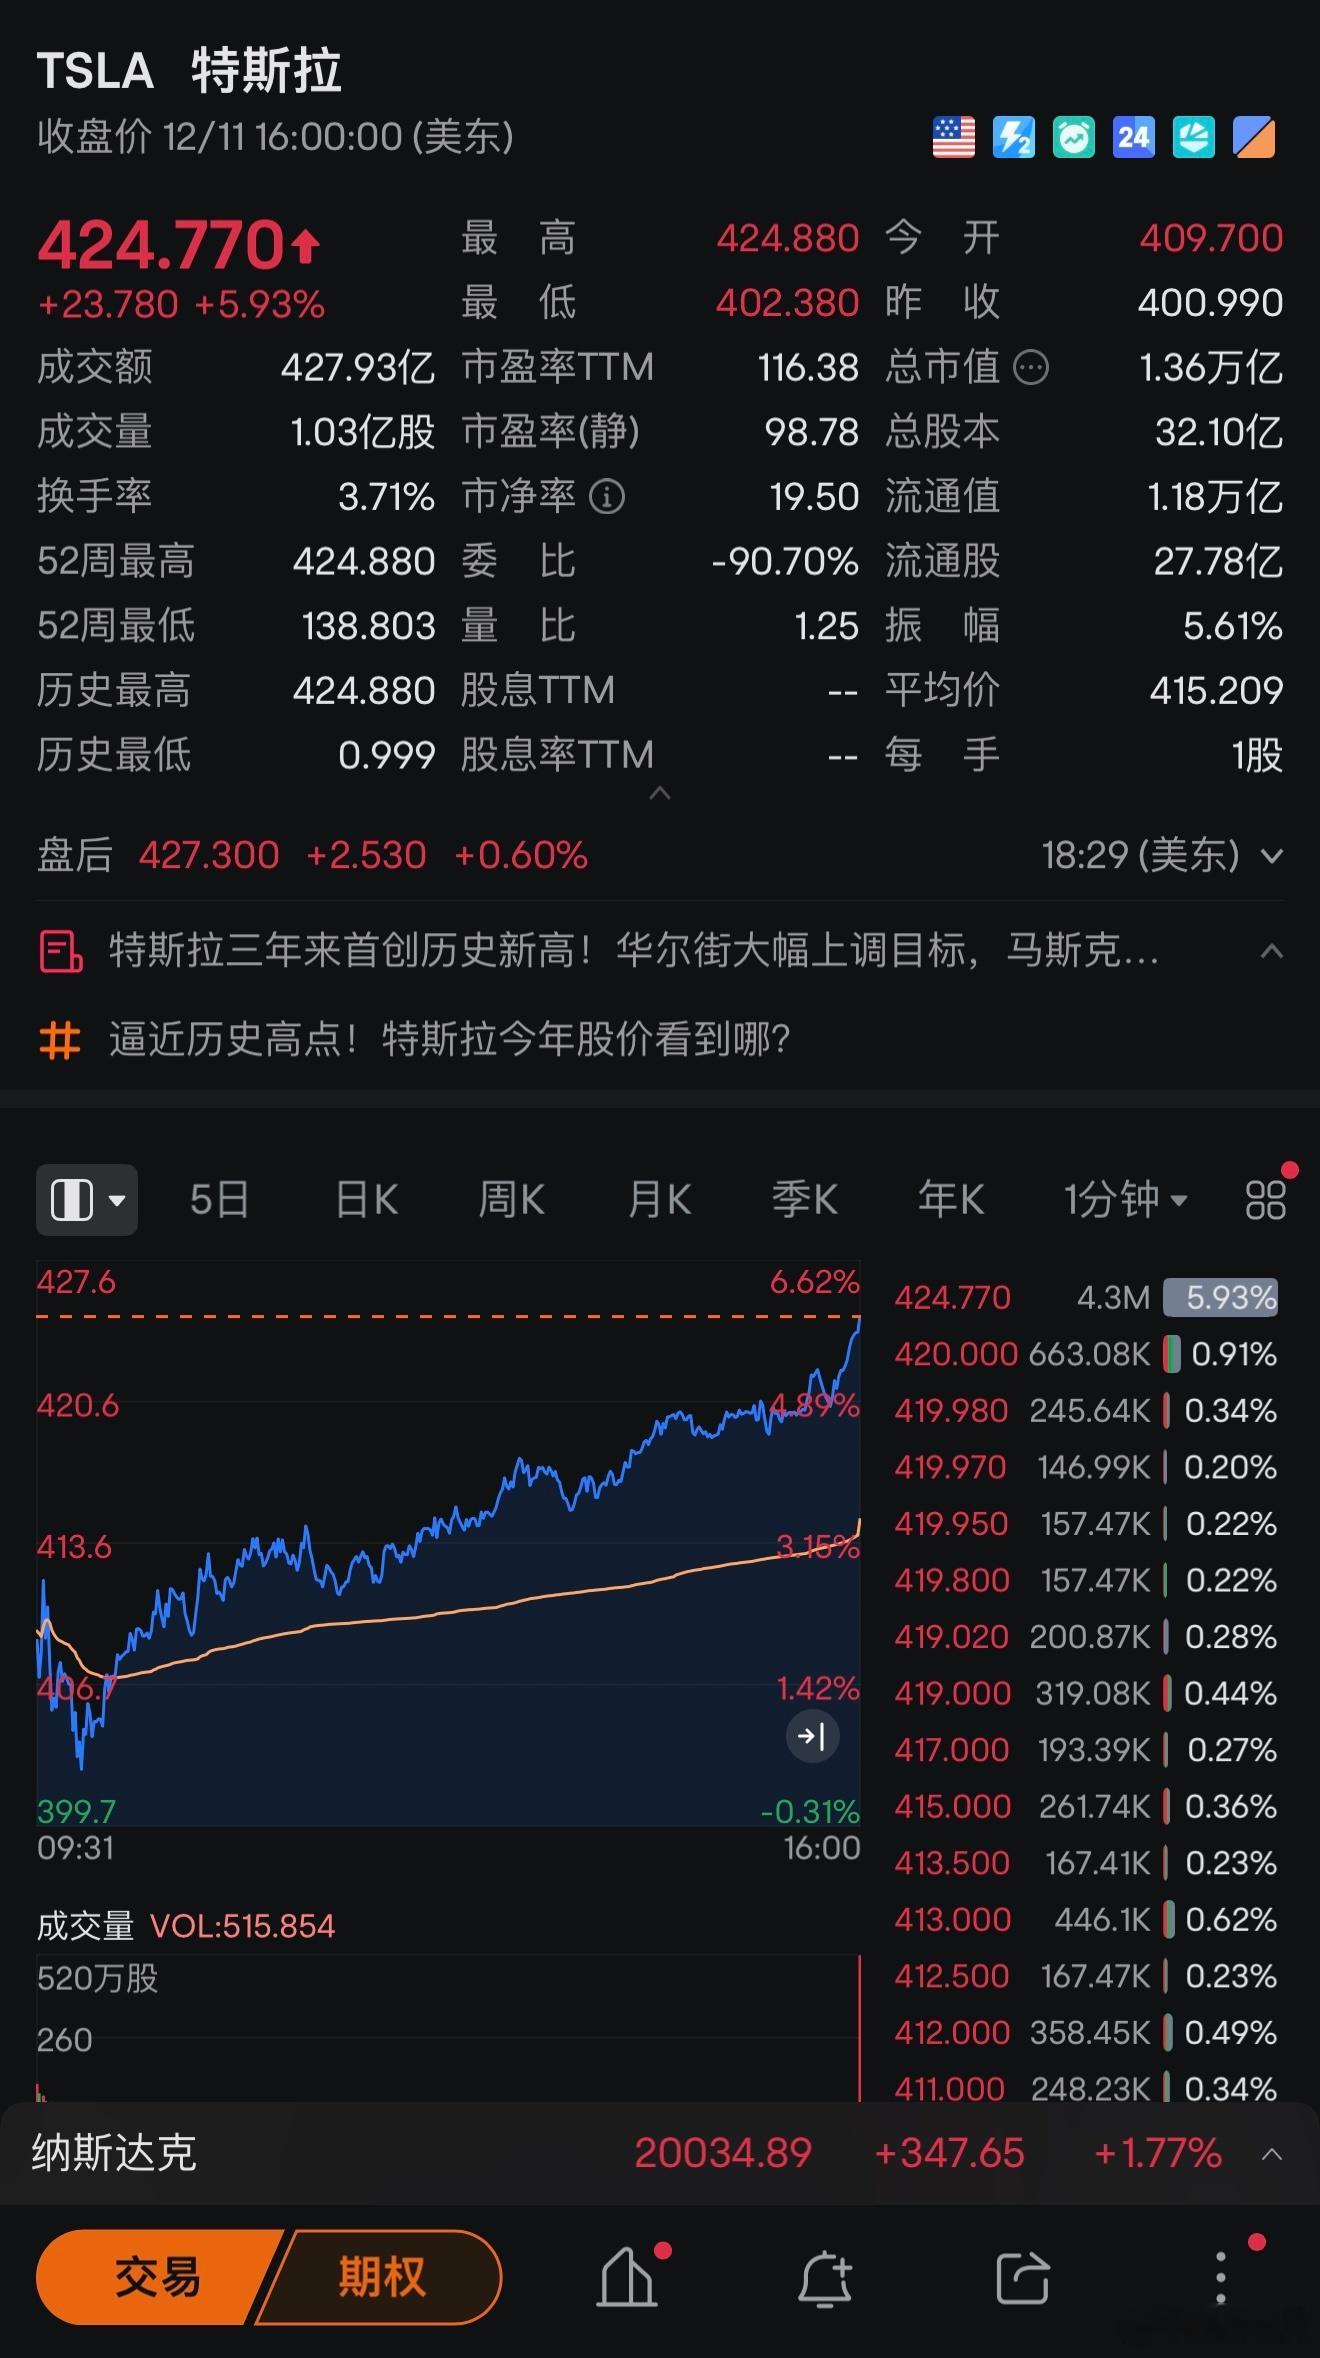Tap the 交易 trade button

[157, 2277]
